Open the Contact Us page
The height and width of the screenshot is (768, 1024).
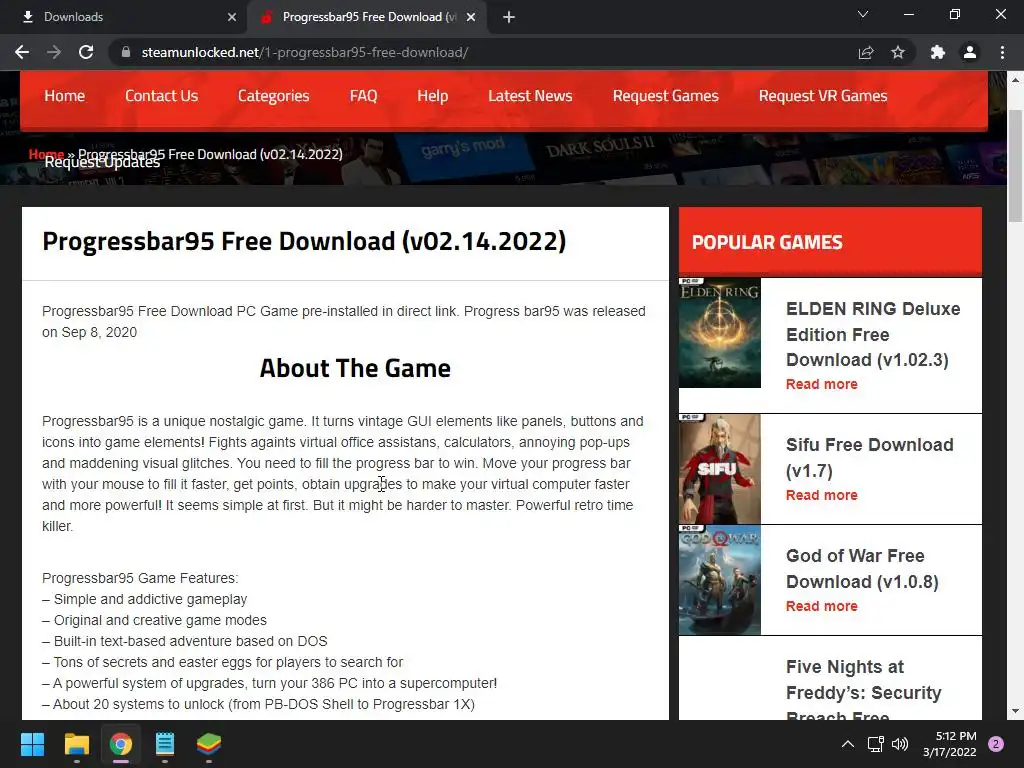[161, 96]
